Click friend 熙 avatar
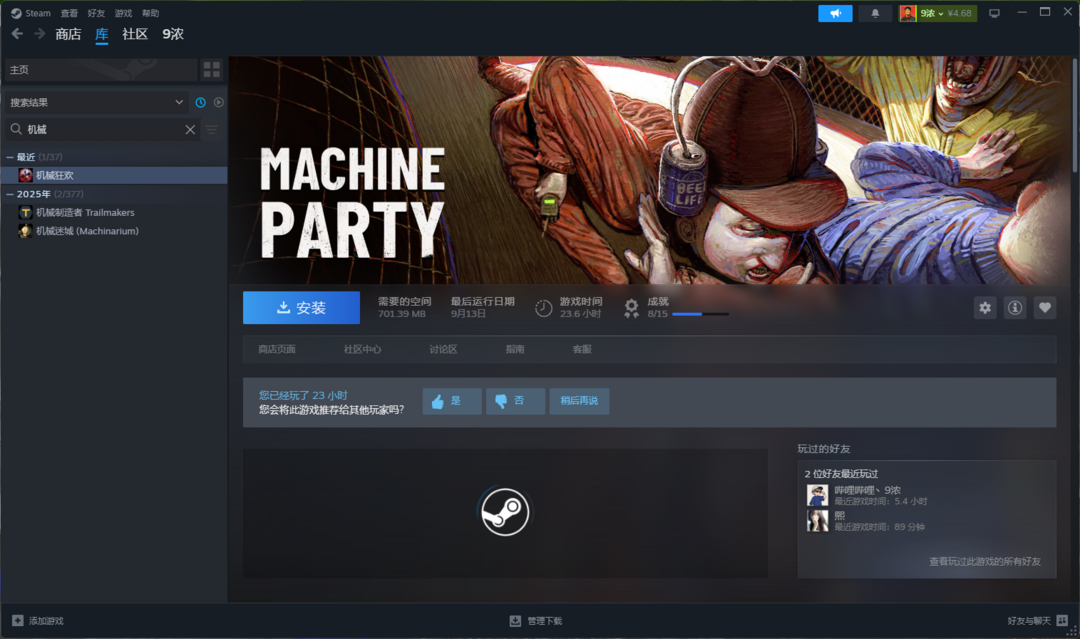This screenshot has height=639, width=1080. [818, 521]
